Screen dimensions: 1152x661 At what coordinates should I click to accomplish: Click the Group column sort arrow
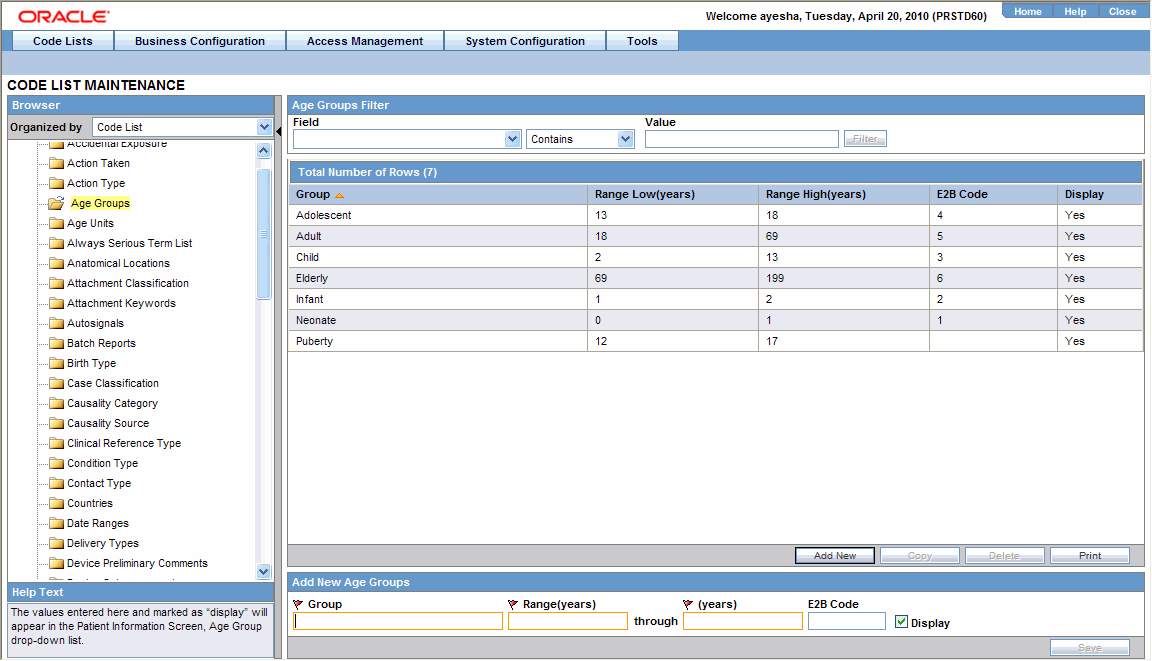click(339, 195)
